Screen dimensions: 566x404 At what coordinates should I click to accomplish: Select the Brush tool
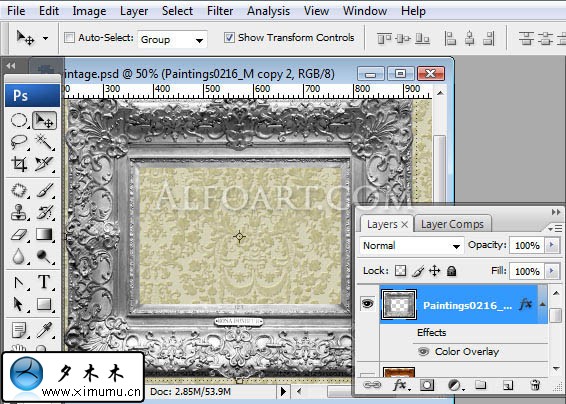44,190
